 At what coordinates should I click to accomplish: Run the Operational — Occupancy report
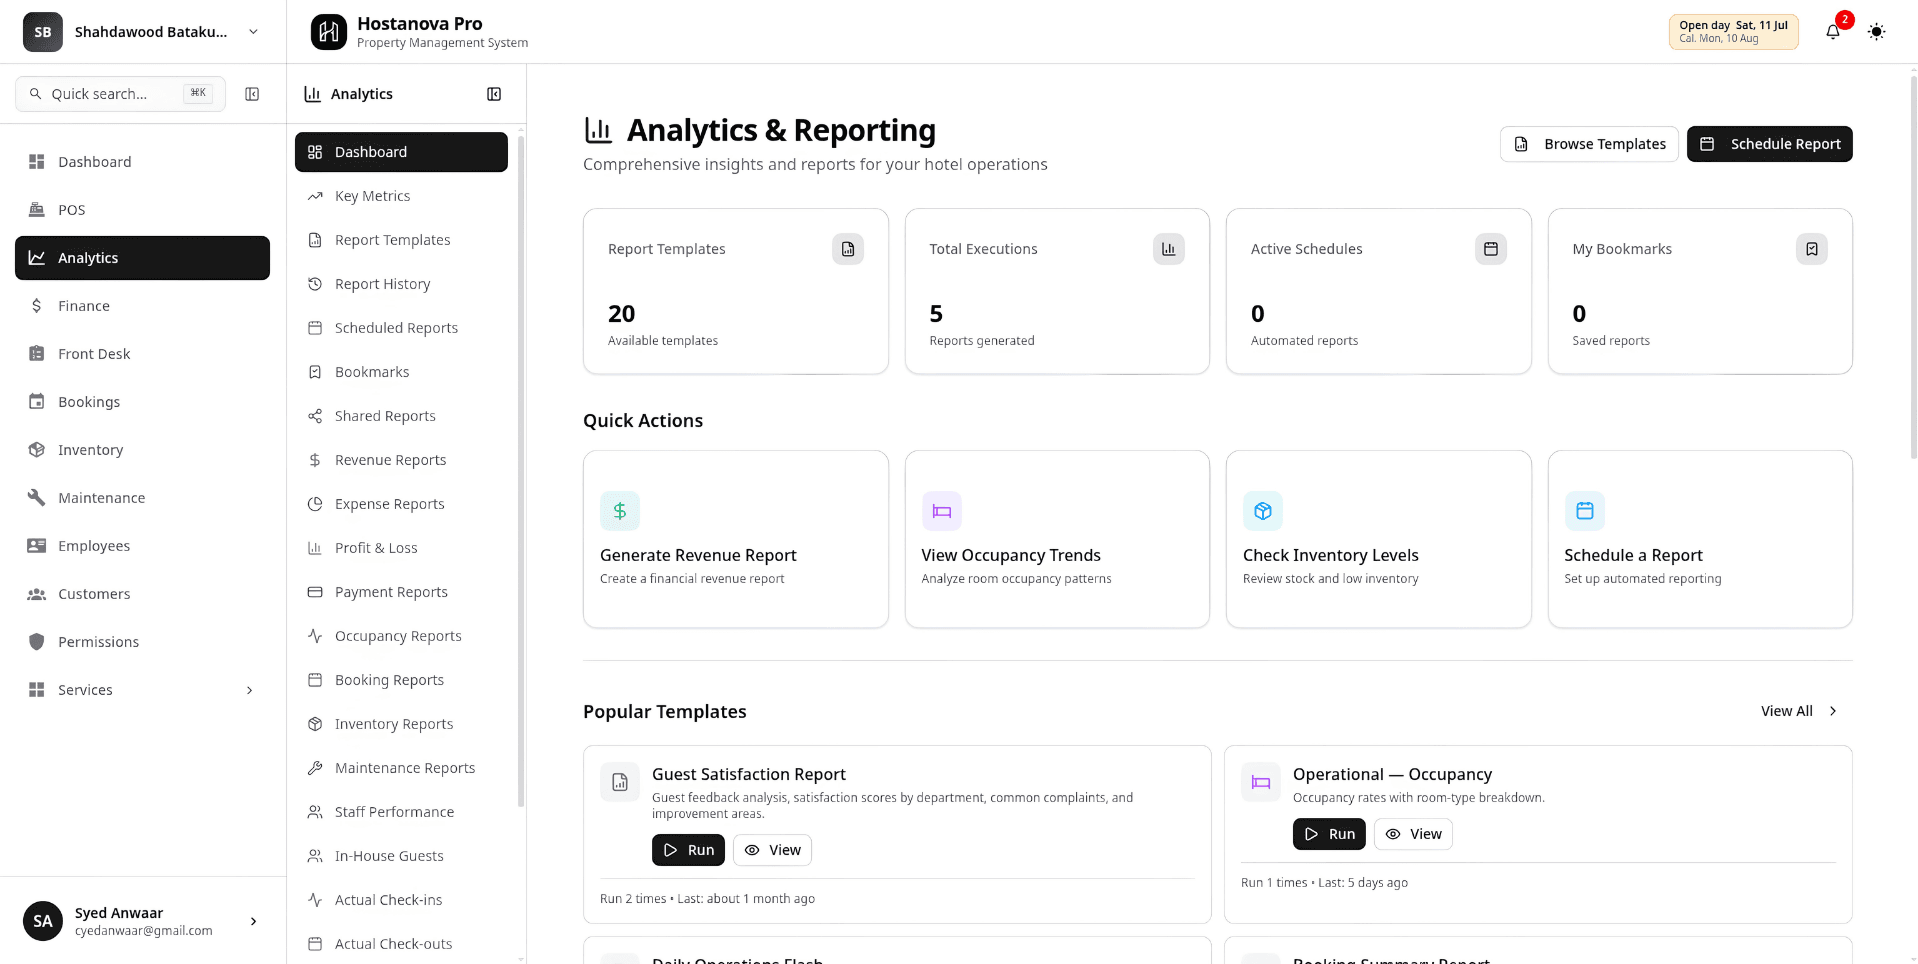point(1329,834)
